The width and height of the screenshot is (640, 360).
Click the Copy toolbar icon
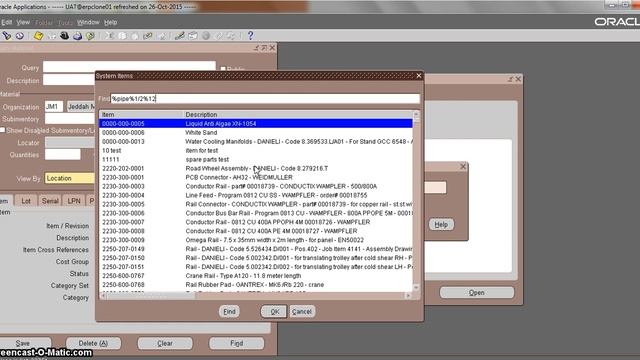(x=122, y=36)
